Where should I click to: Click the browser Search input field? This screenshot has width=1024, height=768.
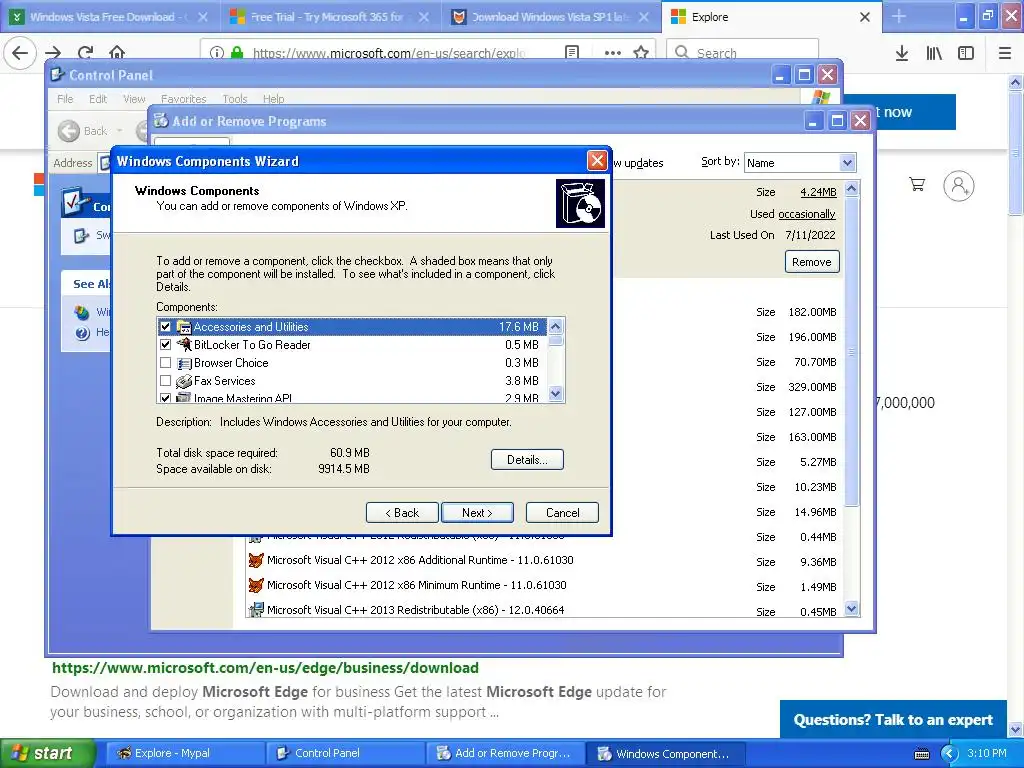click(x=743, y=53)
